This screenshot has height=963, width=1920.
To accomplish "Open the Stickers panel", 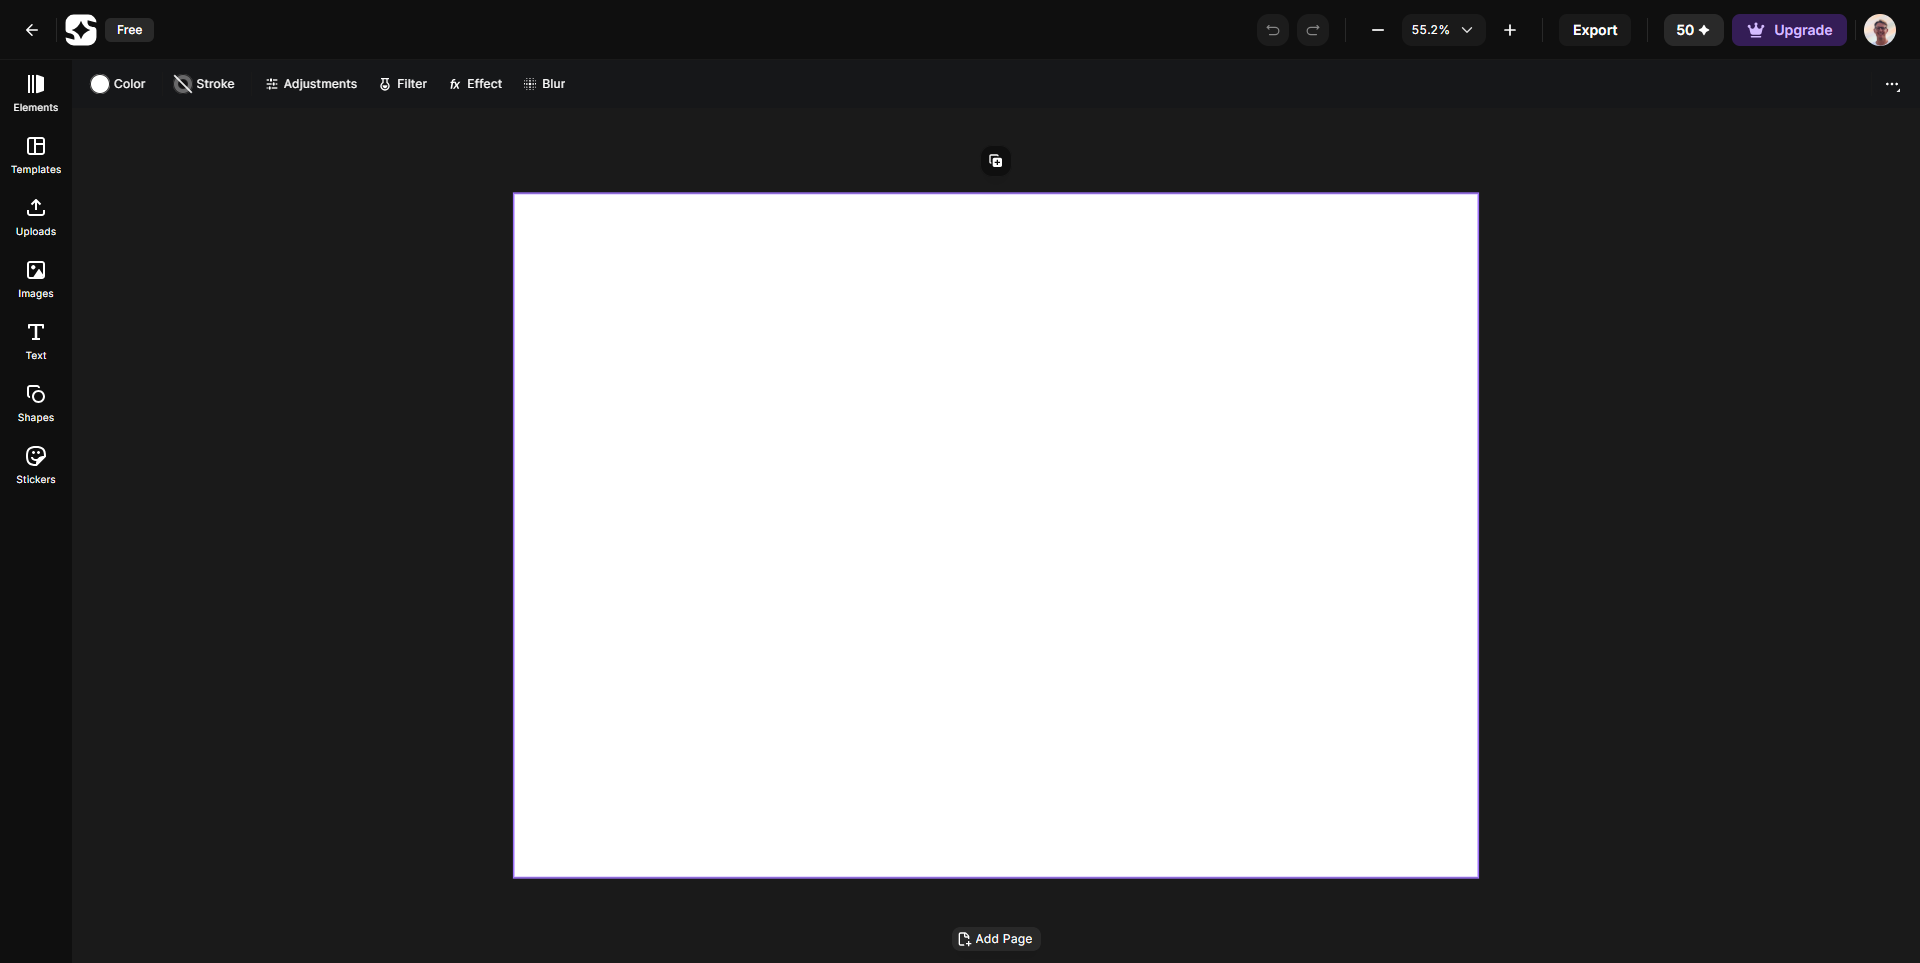I will (x=36, y=465).
